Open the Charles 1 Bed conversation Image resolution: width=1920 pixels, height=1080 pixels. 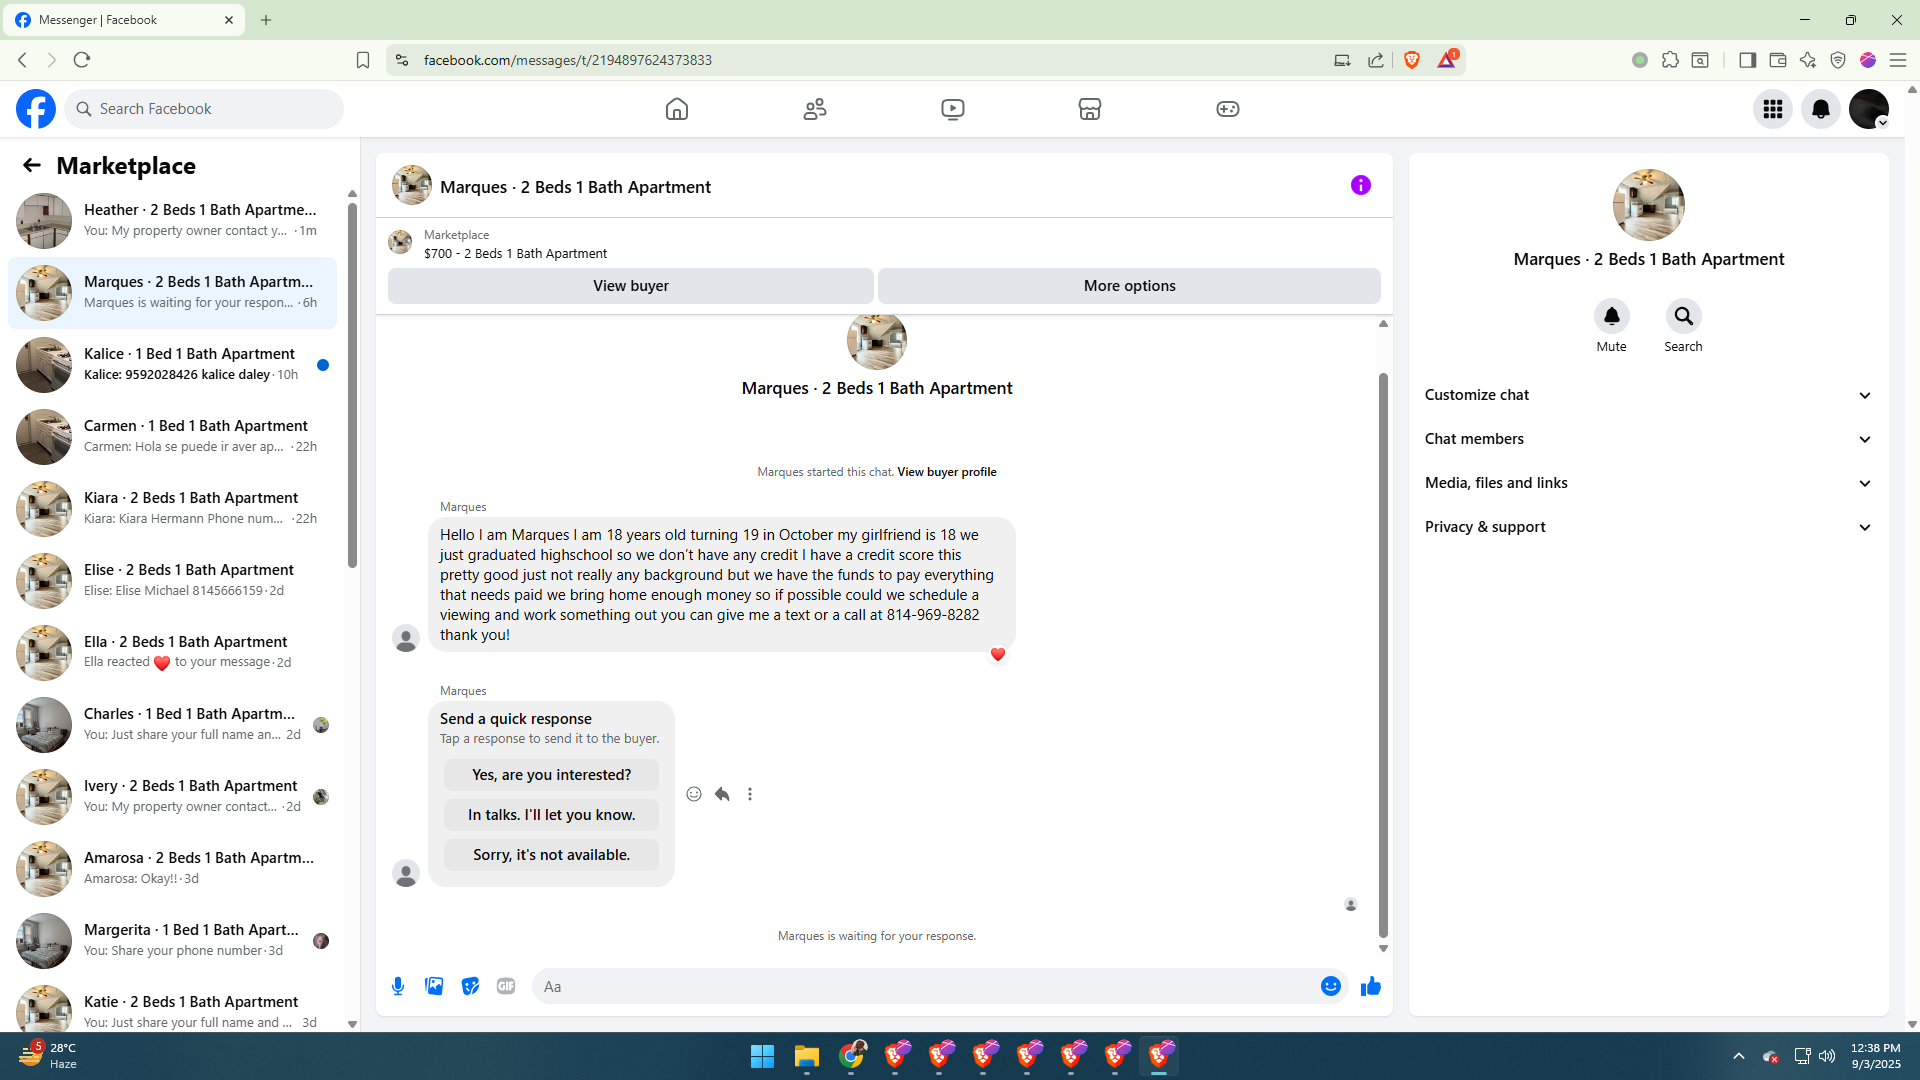click(x=172, y=725)
